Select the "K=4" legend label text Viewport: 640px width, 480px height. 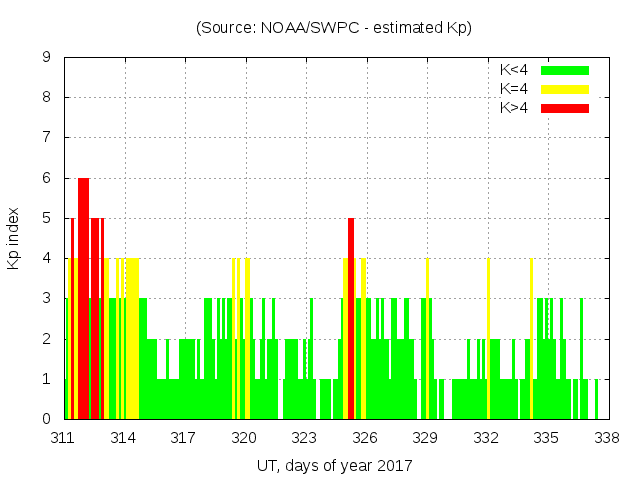515,89
